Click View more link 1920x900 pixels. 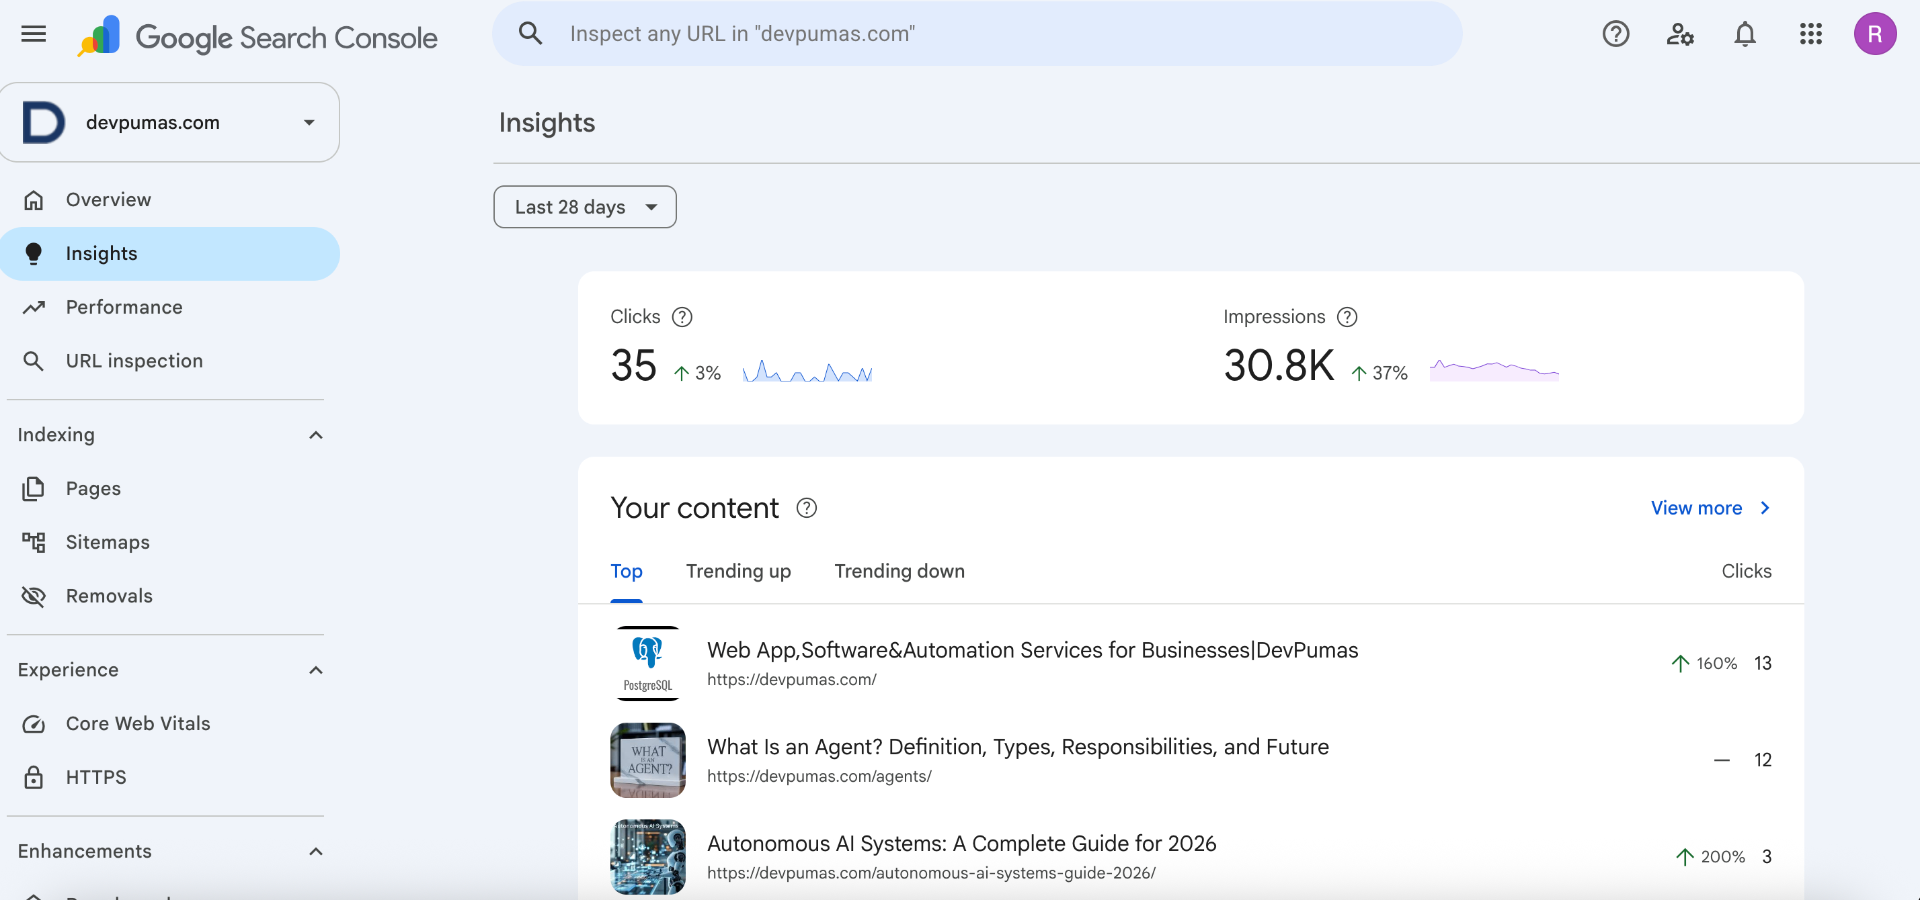pos(1696,508)
